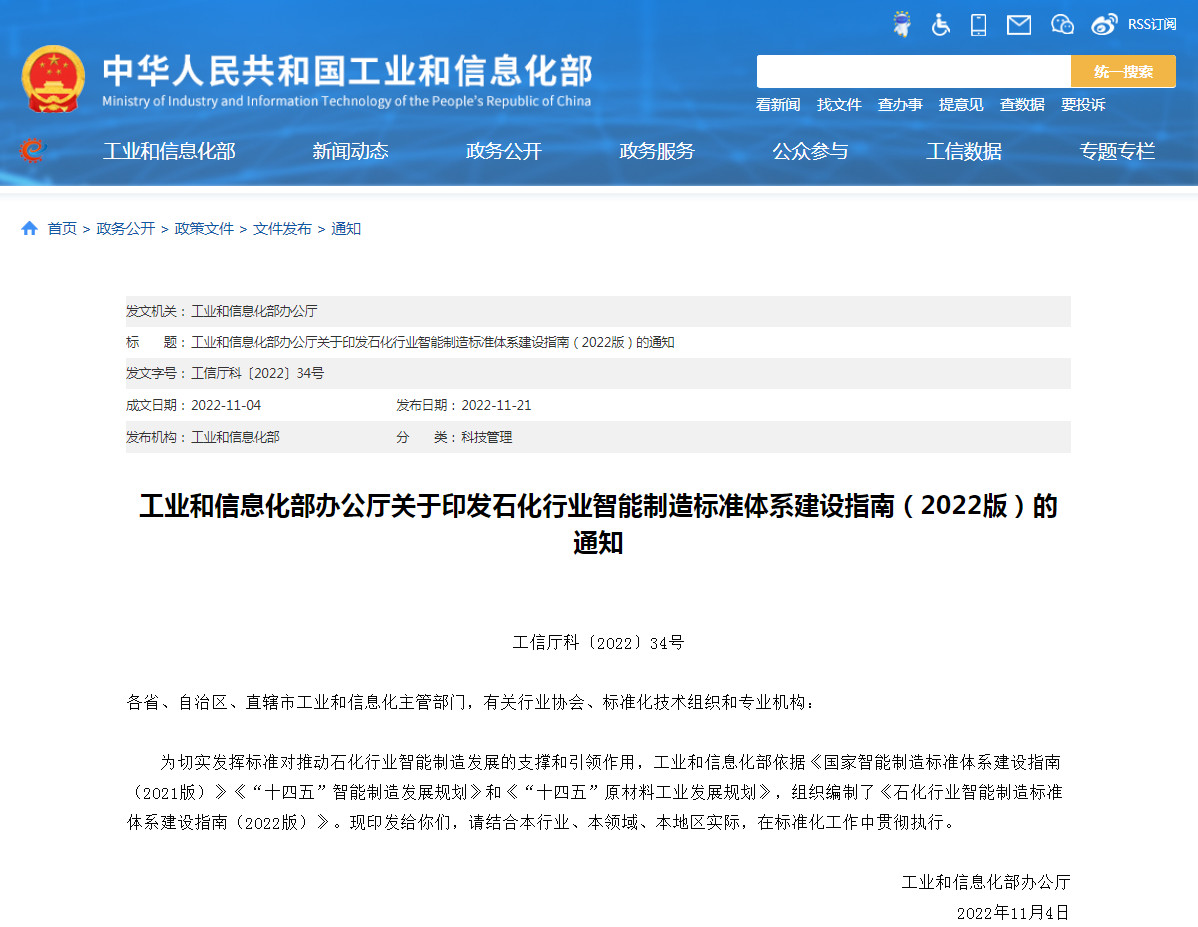This screenshot has height=927, width=1198.
Task: Open the 新闻动态 menu
Action: (x=350, y=151)
